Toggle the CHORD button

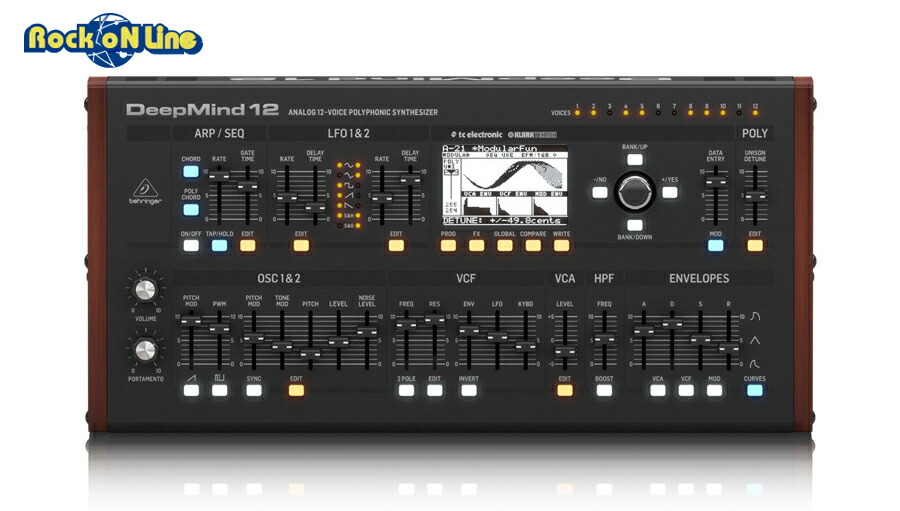click(191, 171)
